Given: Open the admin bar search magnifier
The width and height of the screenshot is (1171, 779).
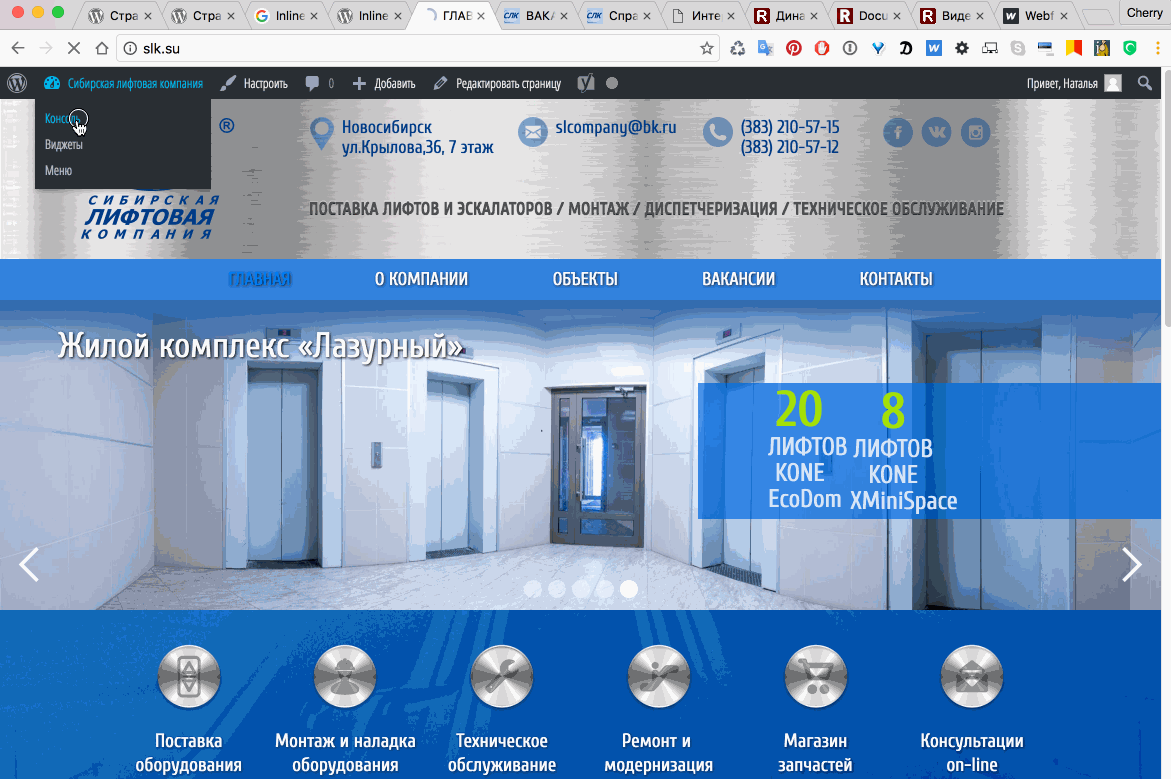Looking at the screenshot, I should (1144, 84).
